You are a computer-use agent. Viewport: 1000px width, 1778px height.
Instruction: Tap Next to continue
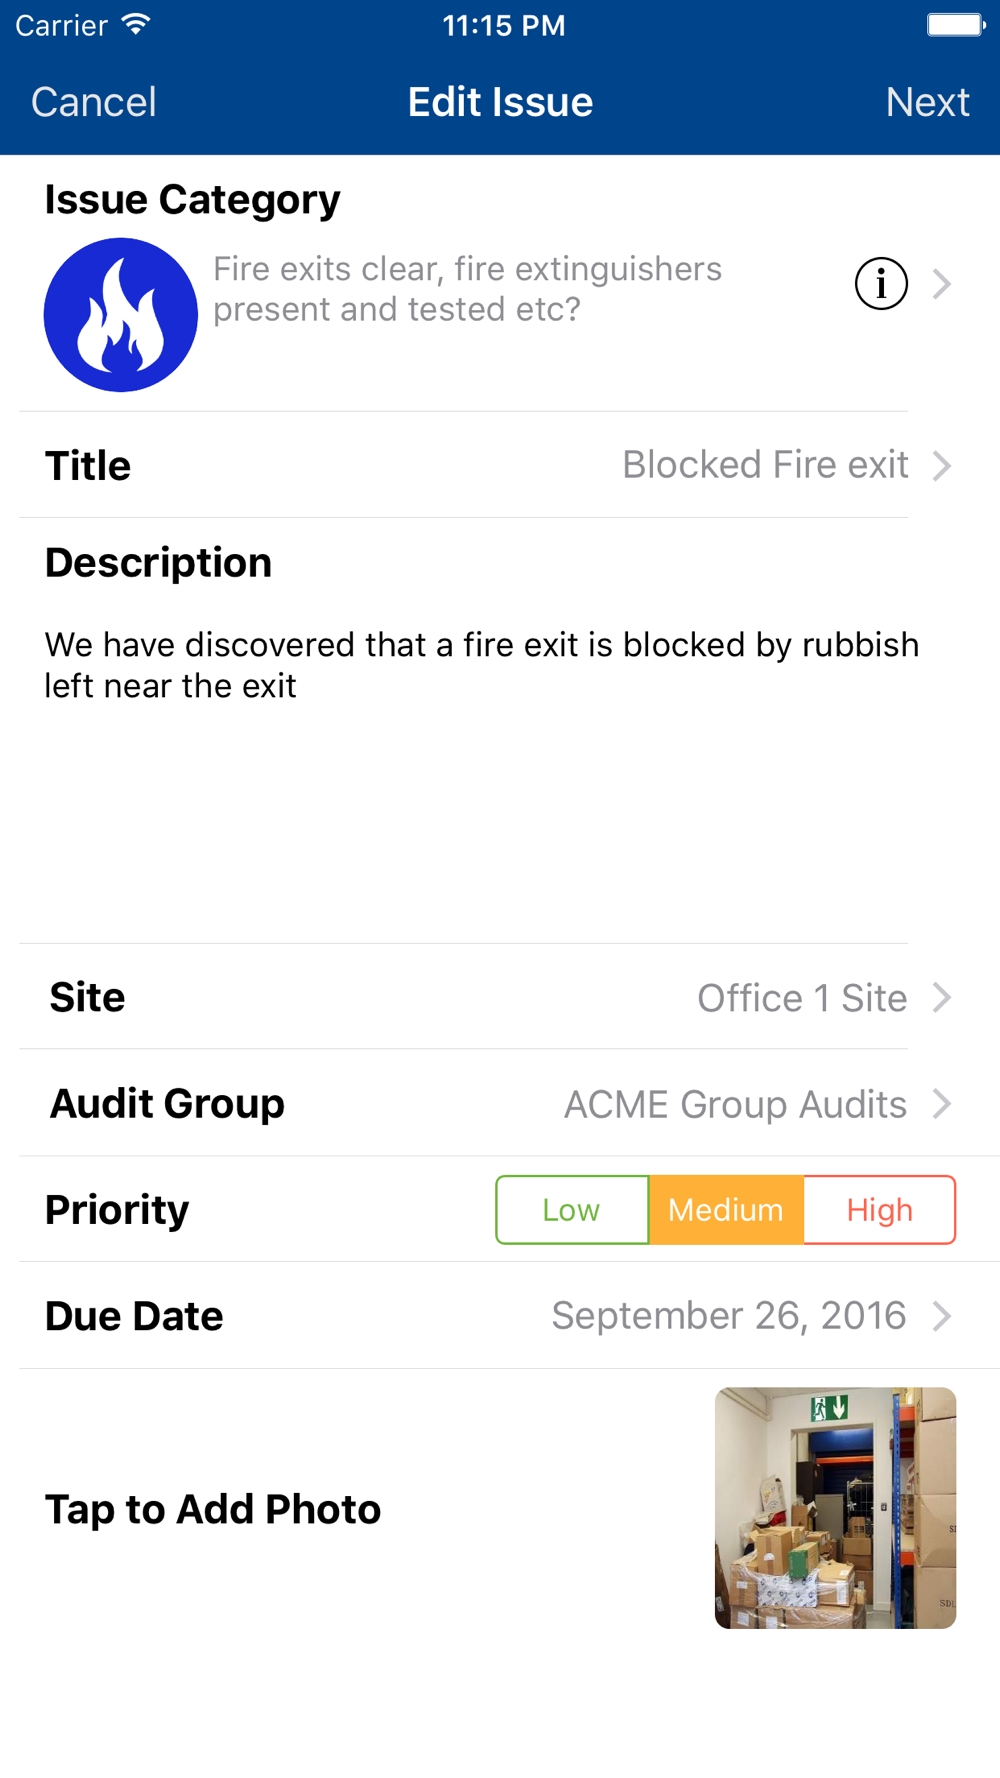927,102
